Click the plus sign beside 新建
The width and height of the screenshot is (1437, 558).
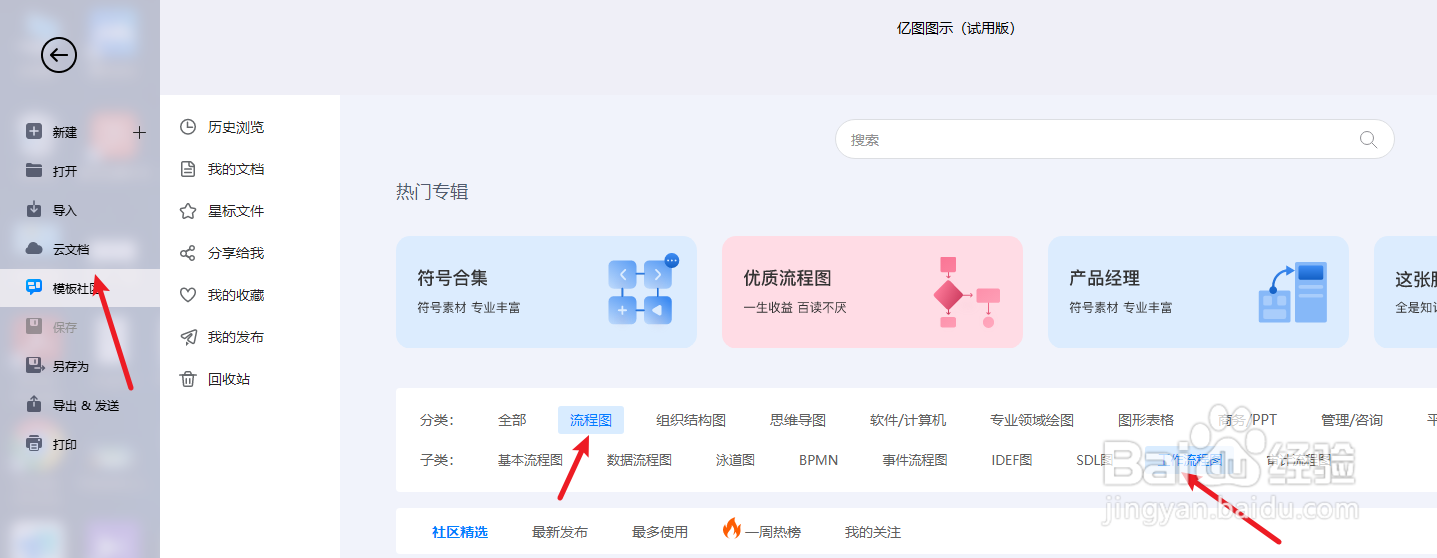pos(139,132)
